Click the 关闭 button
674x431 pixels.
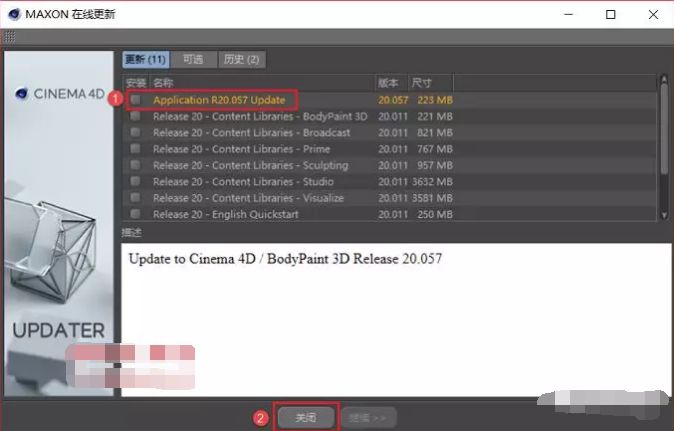[x=306, y=417]
